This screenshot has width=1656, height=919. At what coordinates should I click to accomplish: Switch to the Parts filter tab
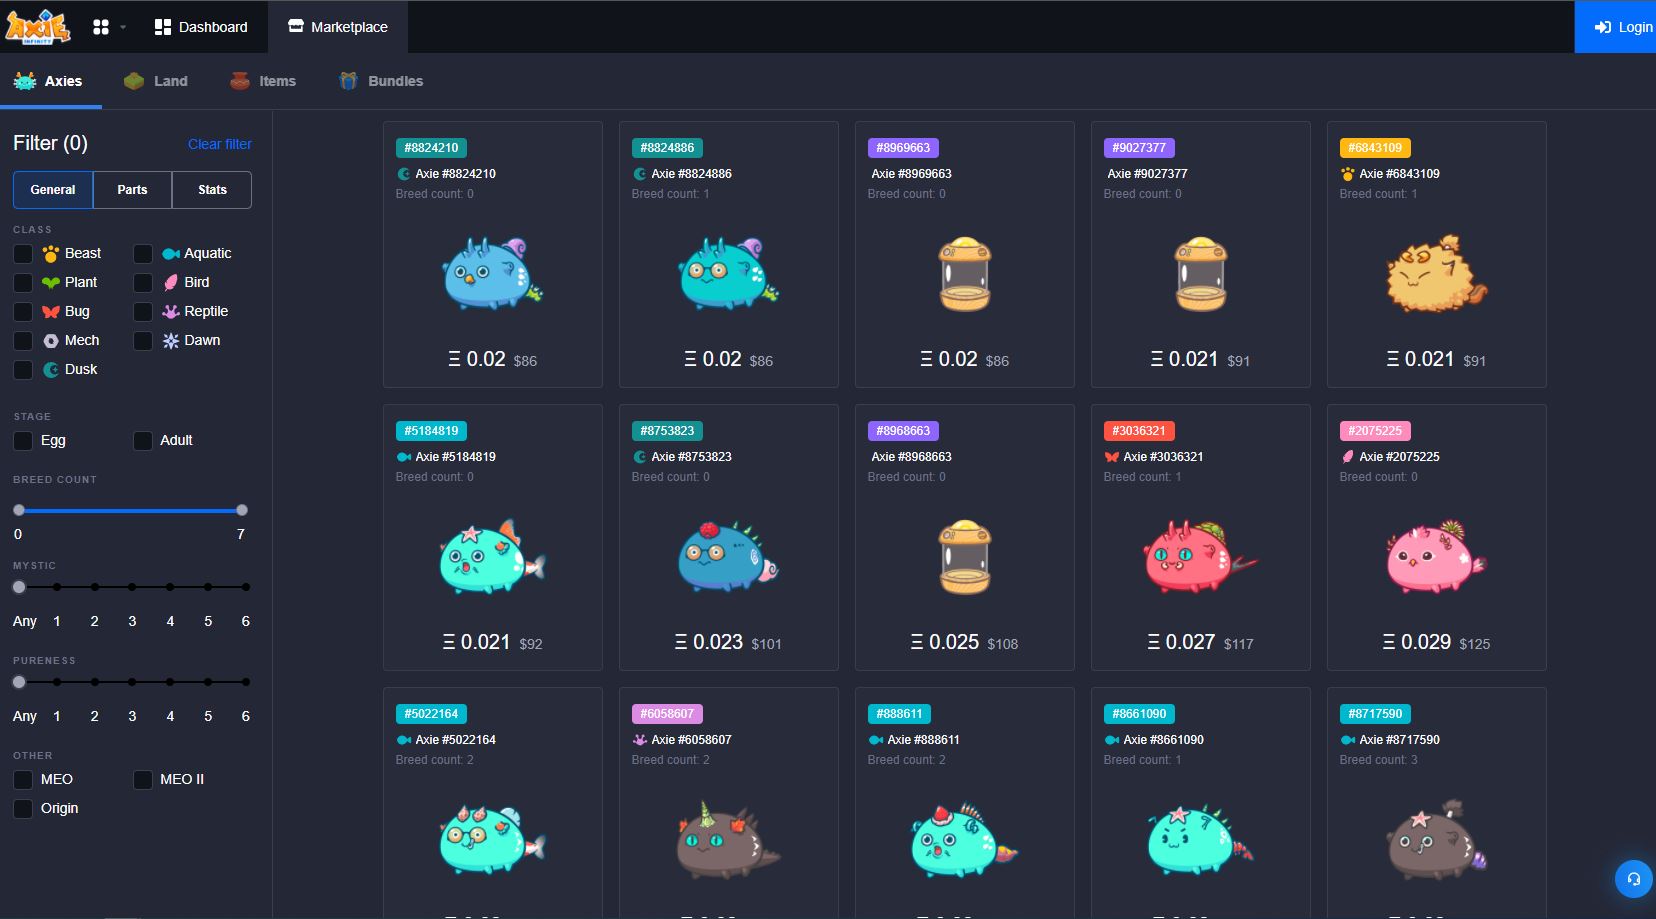[x=132, y=190]
